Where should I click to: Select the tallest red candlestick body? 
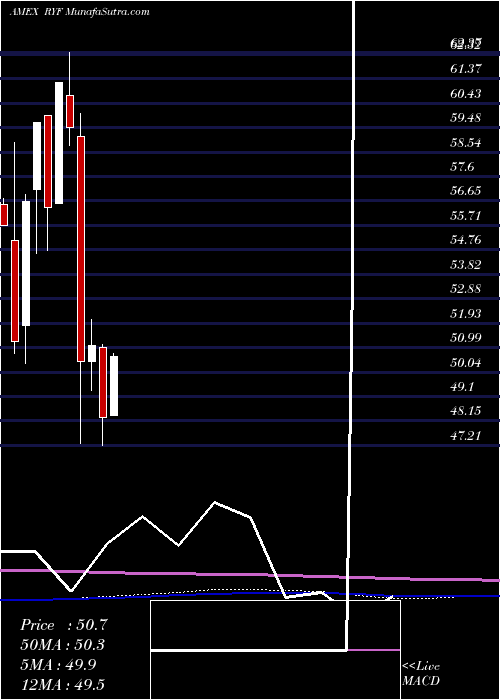pos(81,249)
